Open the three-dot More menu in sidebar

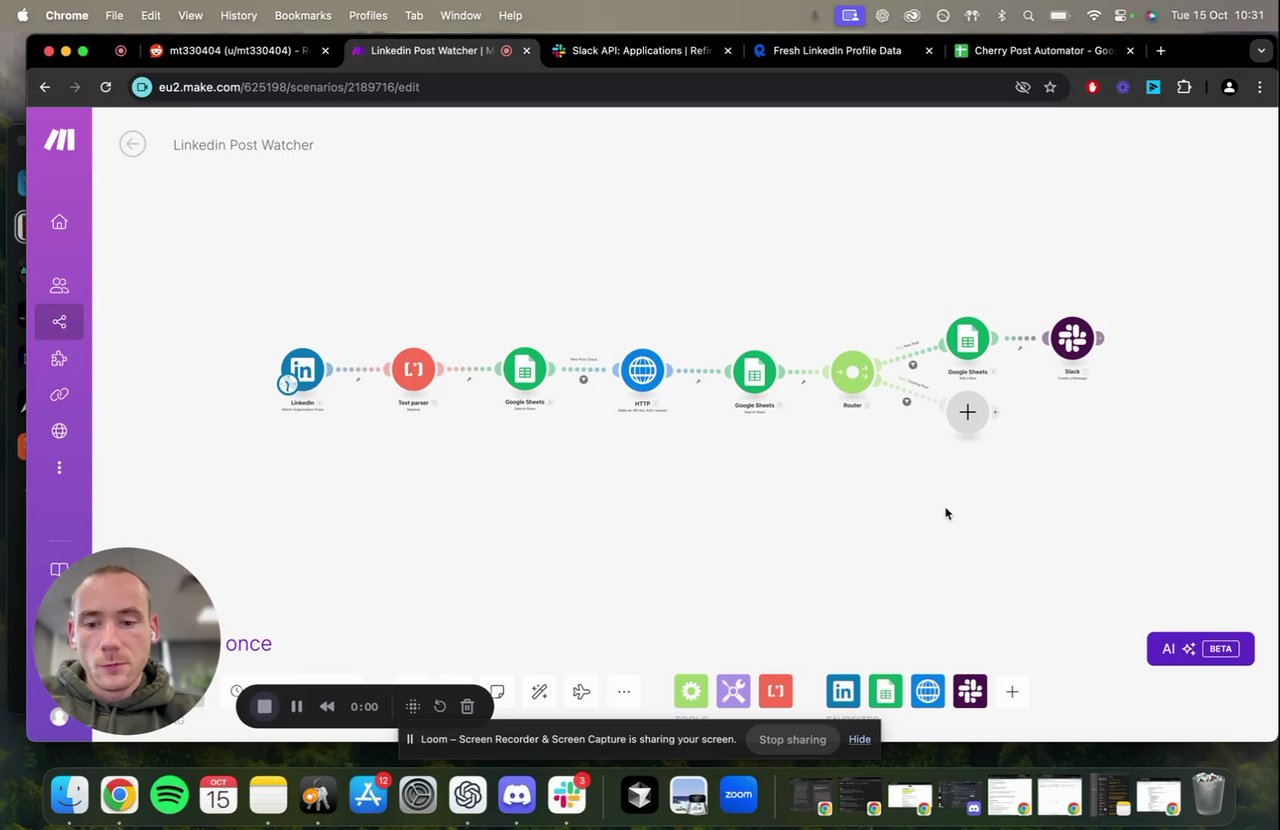pyautogui.click(x=59, y=468)
